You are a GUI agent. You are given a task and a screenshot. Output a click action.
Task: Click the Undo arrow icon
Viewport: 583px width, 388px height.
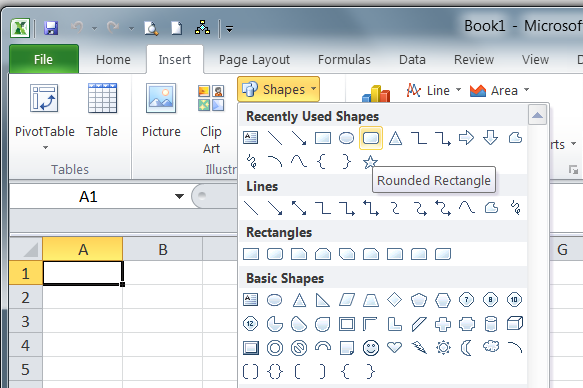click(x=77, y=28)
